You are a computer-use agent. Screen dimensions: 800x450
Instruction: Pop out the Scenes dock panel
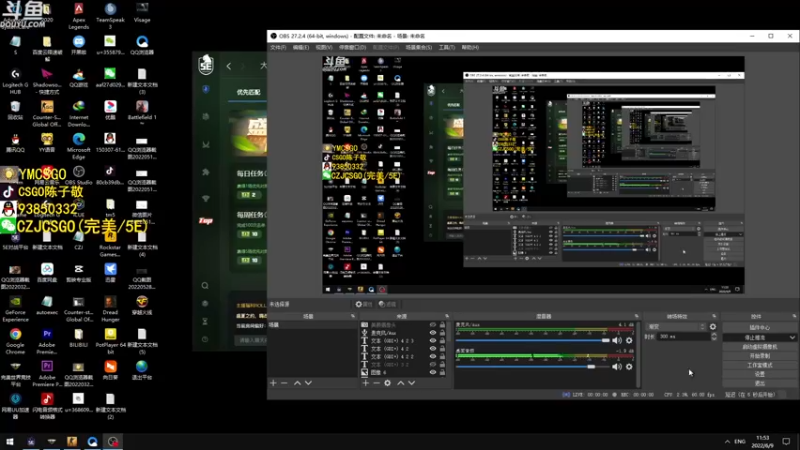click(353, 316)
